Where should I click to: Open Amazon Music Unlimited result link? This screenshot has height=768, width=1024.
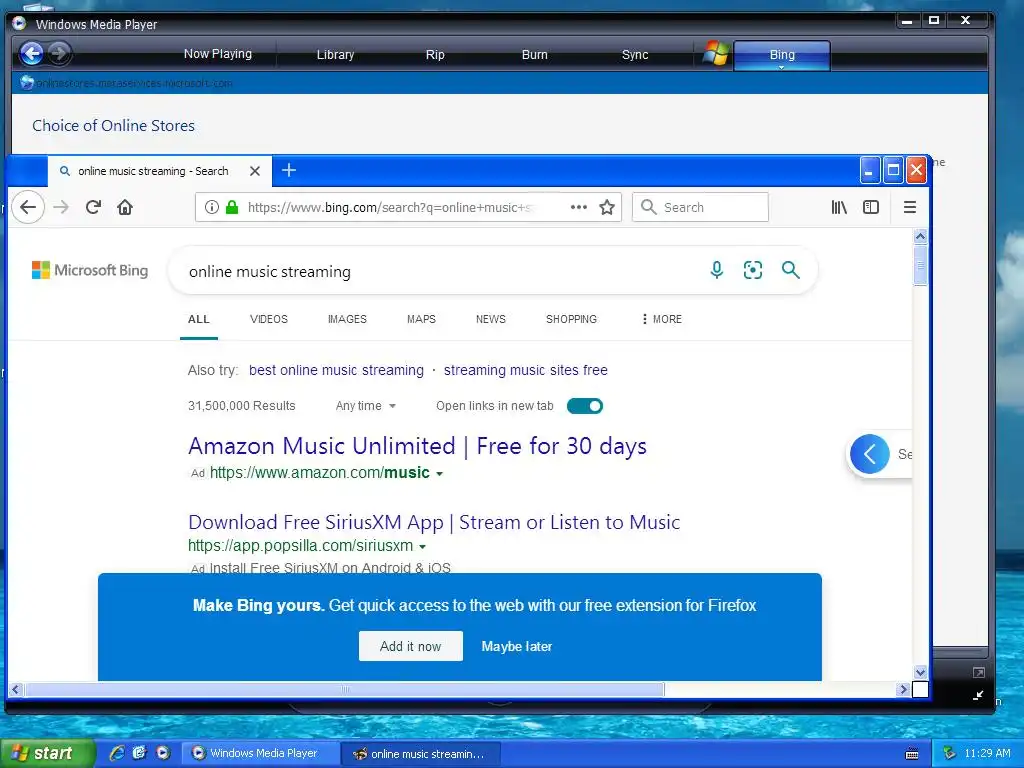pos(417,446)
